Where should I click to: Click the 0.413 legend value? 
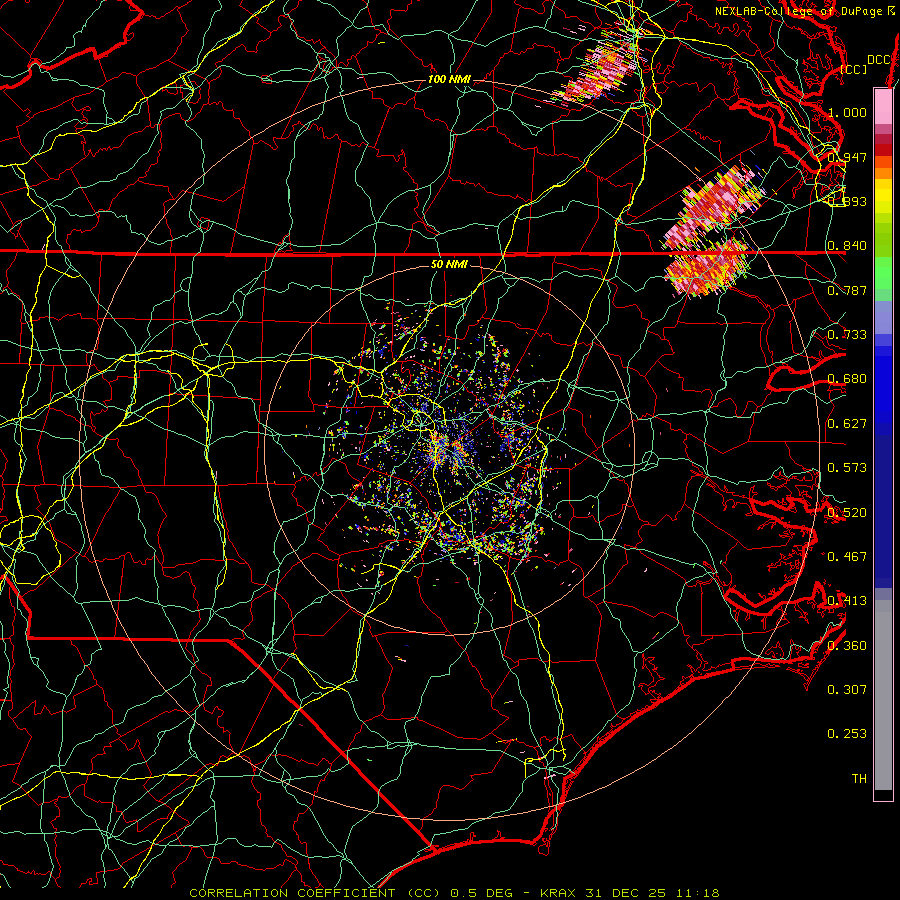pyautogui.click(x=847, y=601)
